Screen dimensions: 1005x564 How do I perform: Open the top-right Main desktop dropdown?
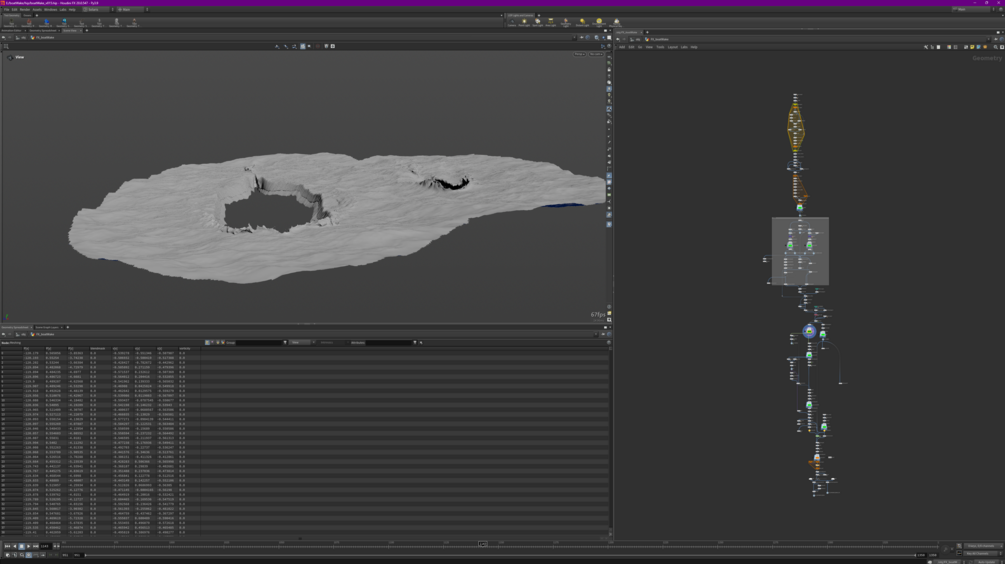[971, 9]
